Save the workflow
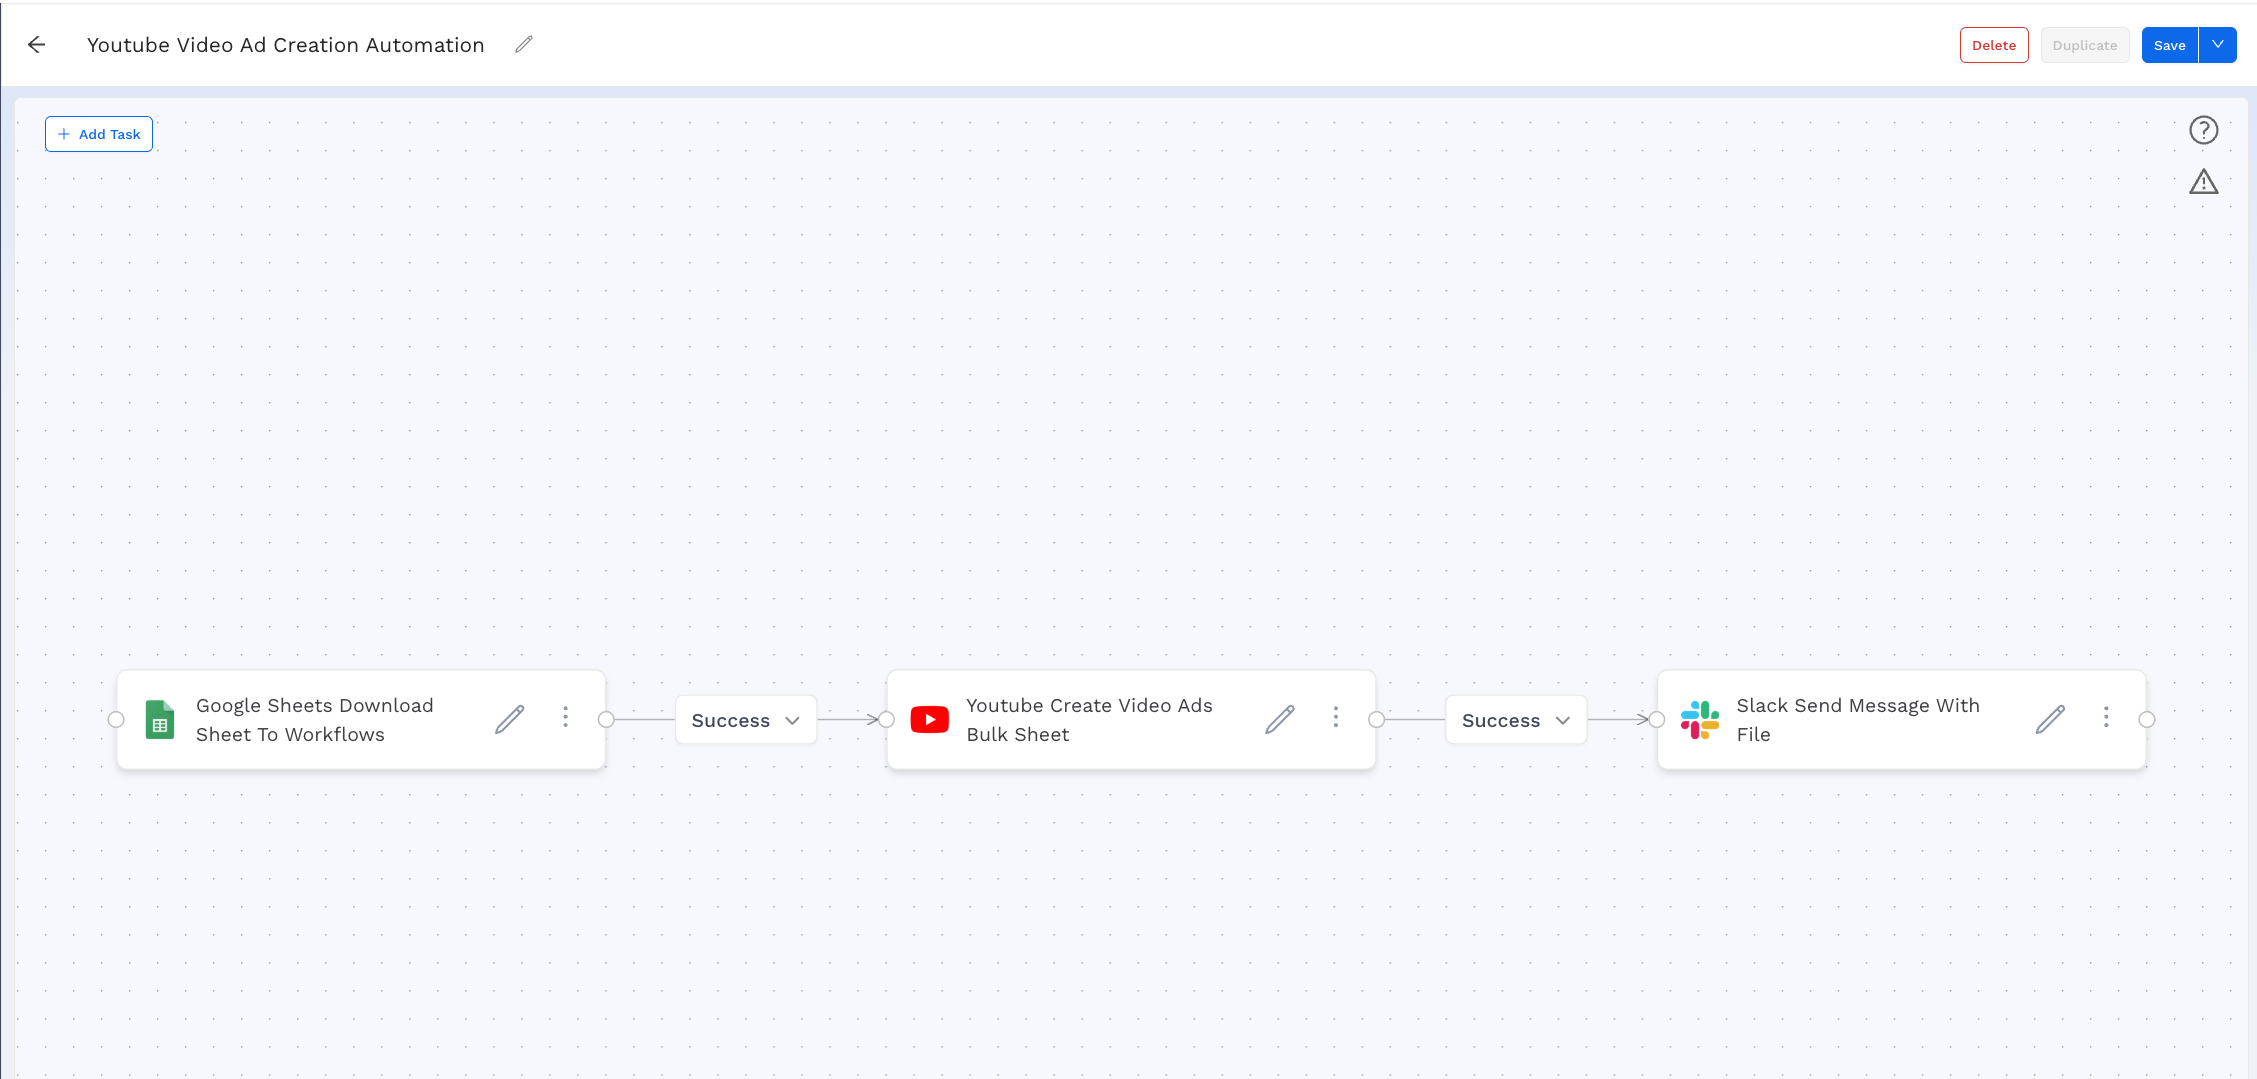 2169,45
